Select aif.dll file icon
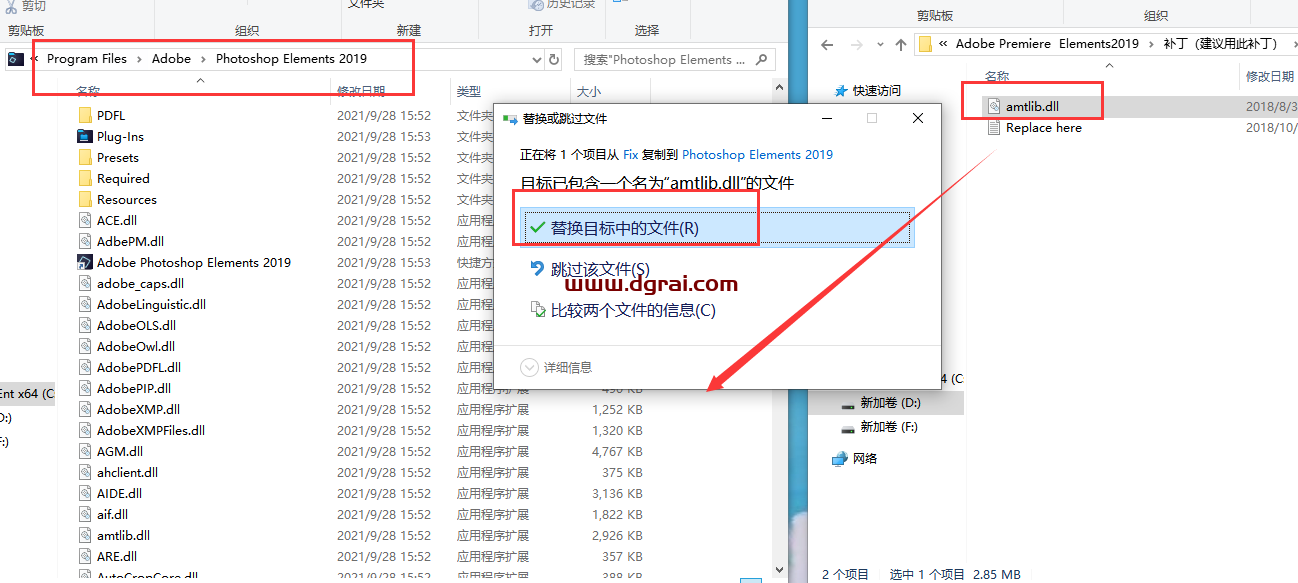Image resolution: width=1298 pixels, height=583 pixels. pyautogui.click(x=85, y=515)
